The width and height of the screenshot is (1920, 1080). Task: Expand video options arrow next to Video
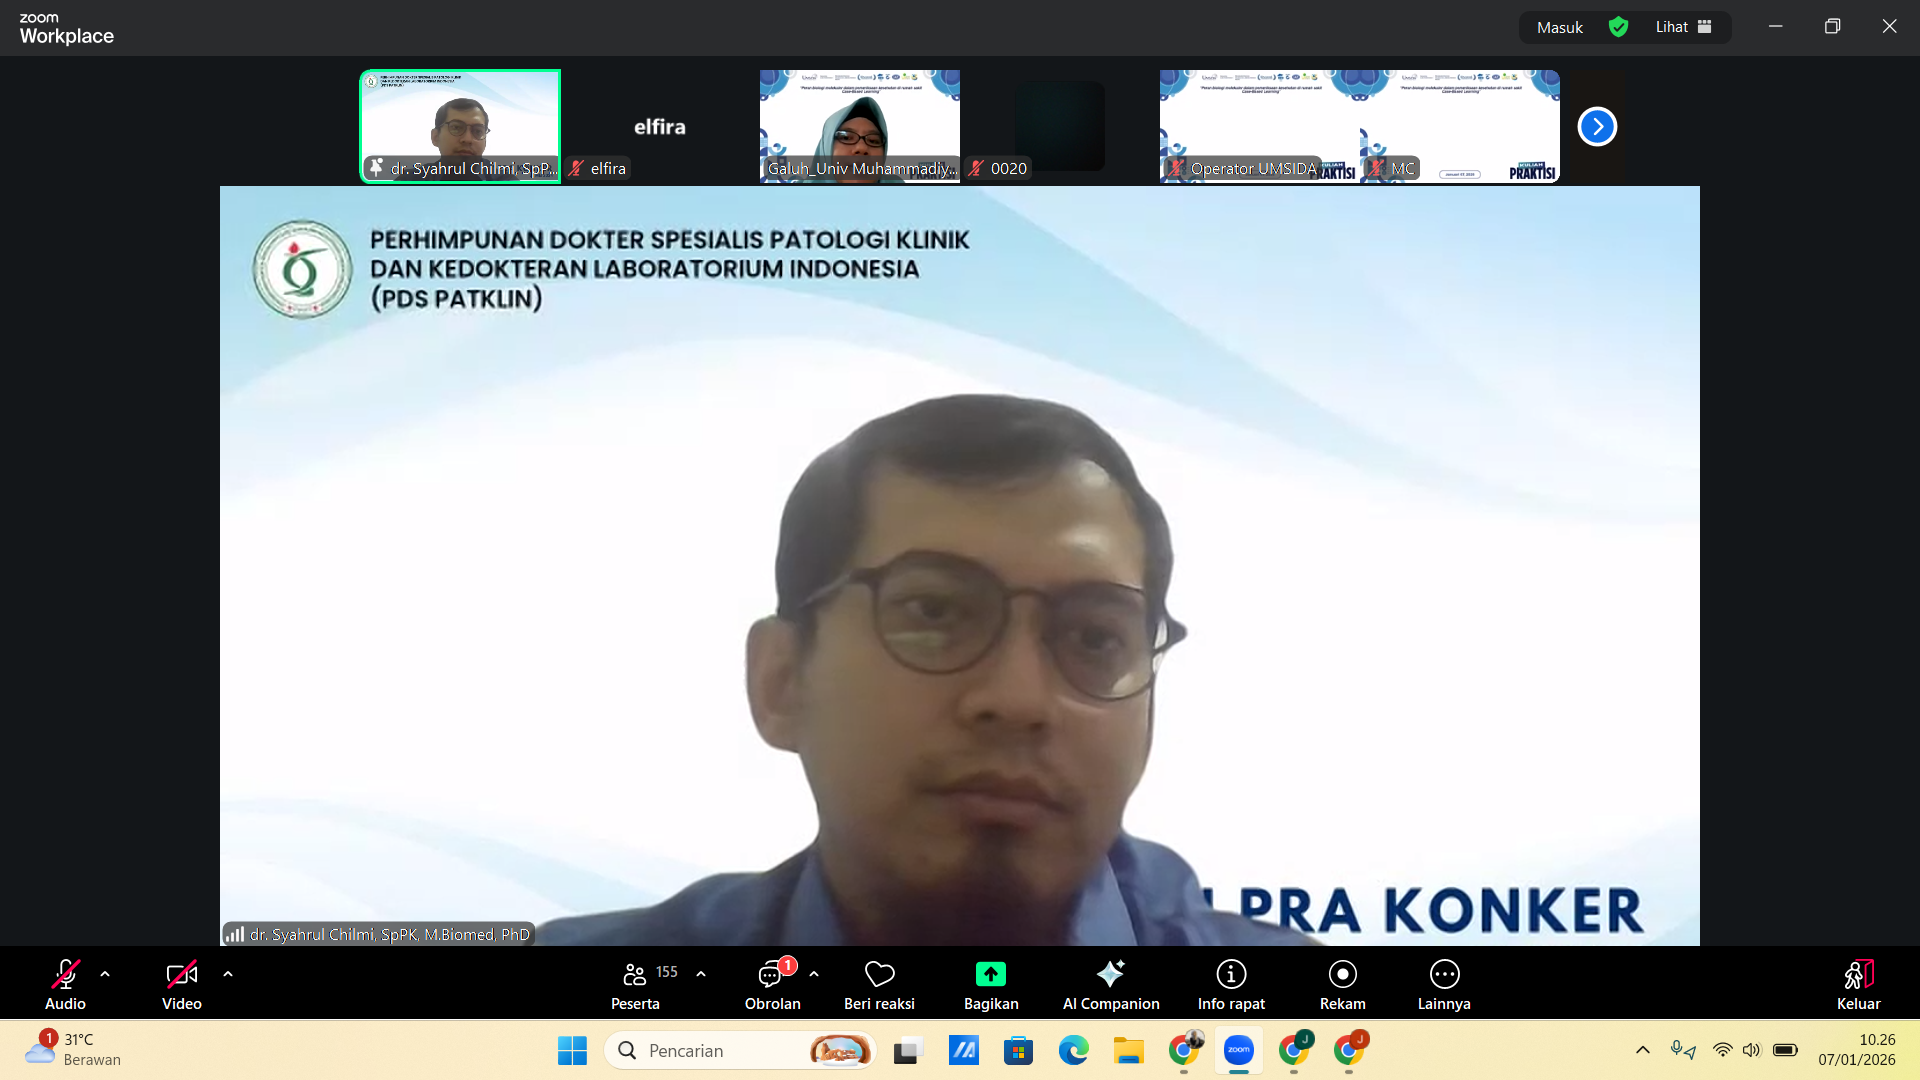(228, 974)
